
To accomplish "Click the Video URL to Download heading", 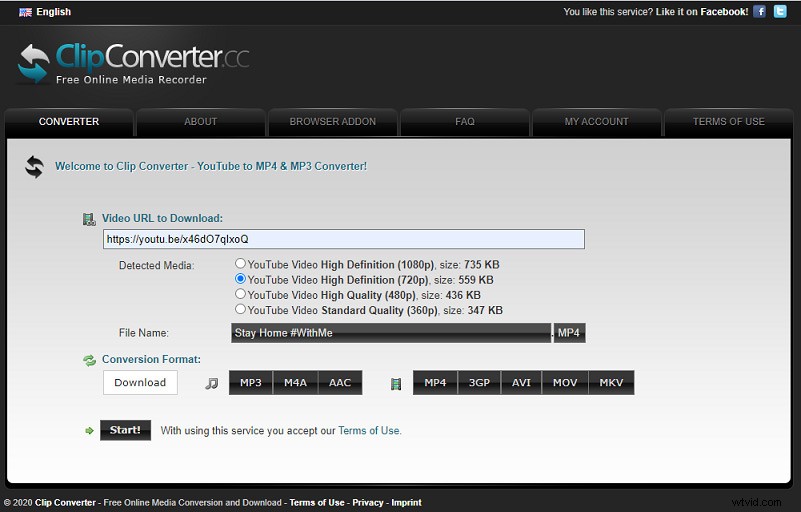I will 162,219.
